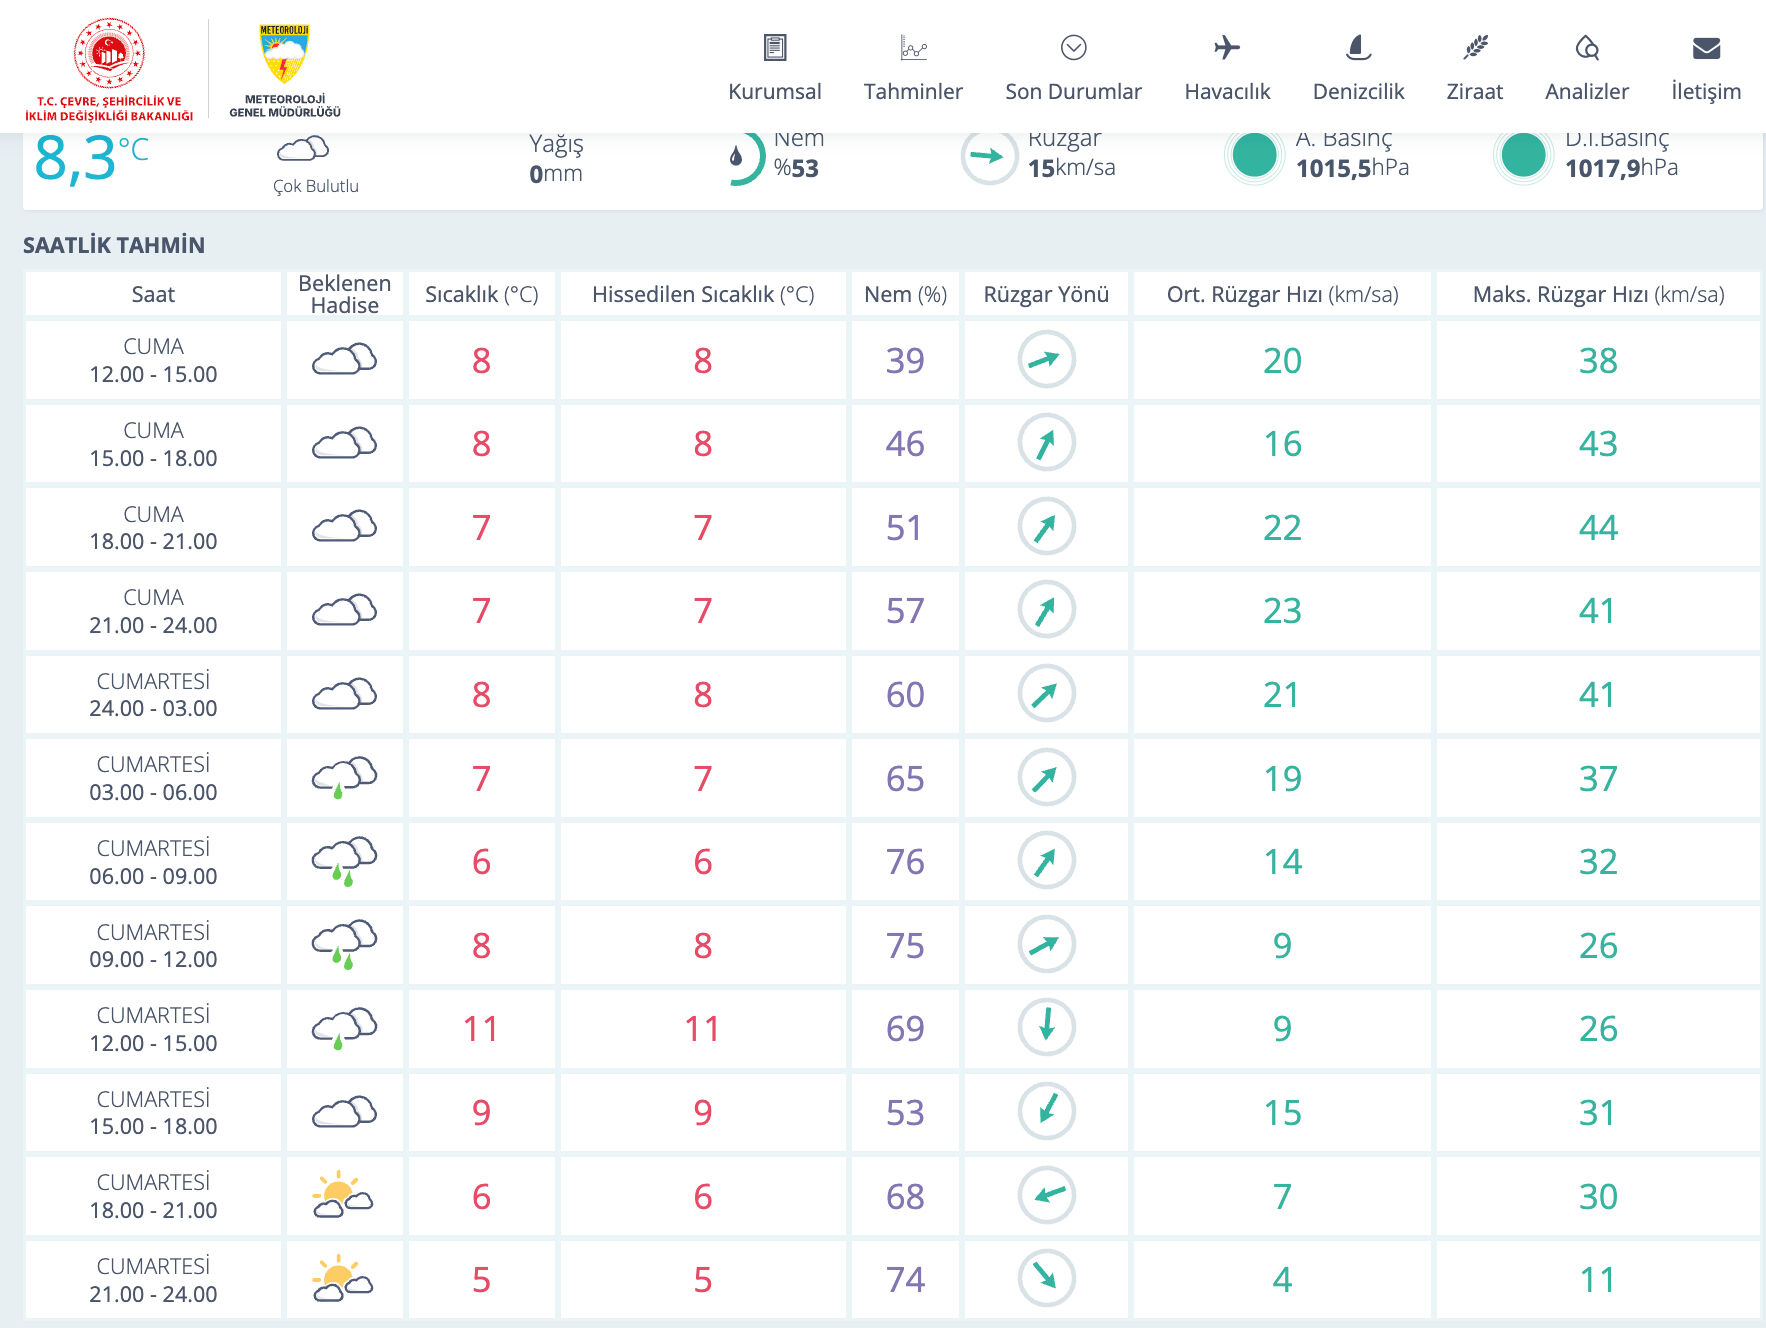1766x1328 pixels.
Task: Click the A. Basınç green circle indicator
Action: click(1254, 156)
